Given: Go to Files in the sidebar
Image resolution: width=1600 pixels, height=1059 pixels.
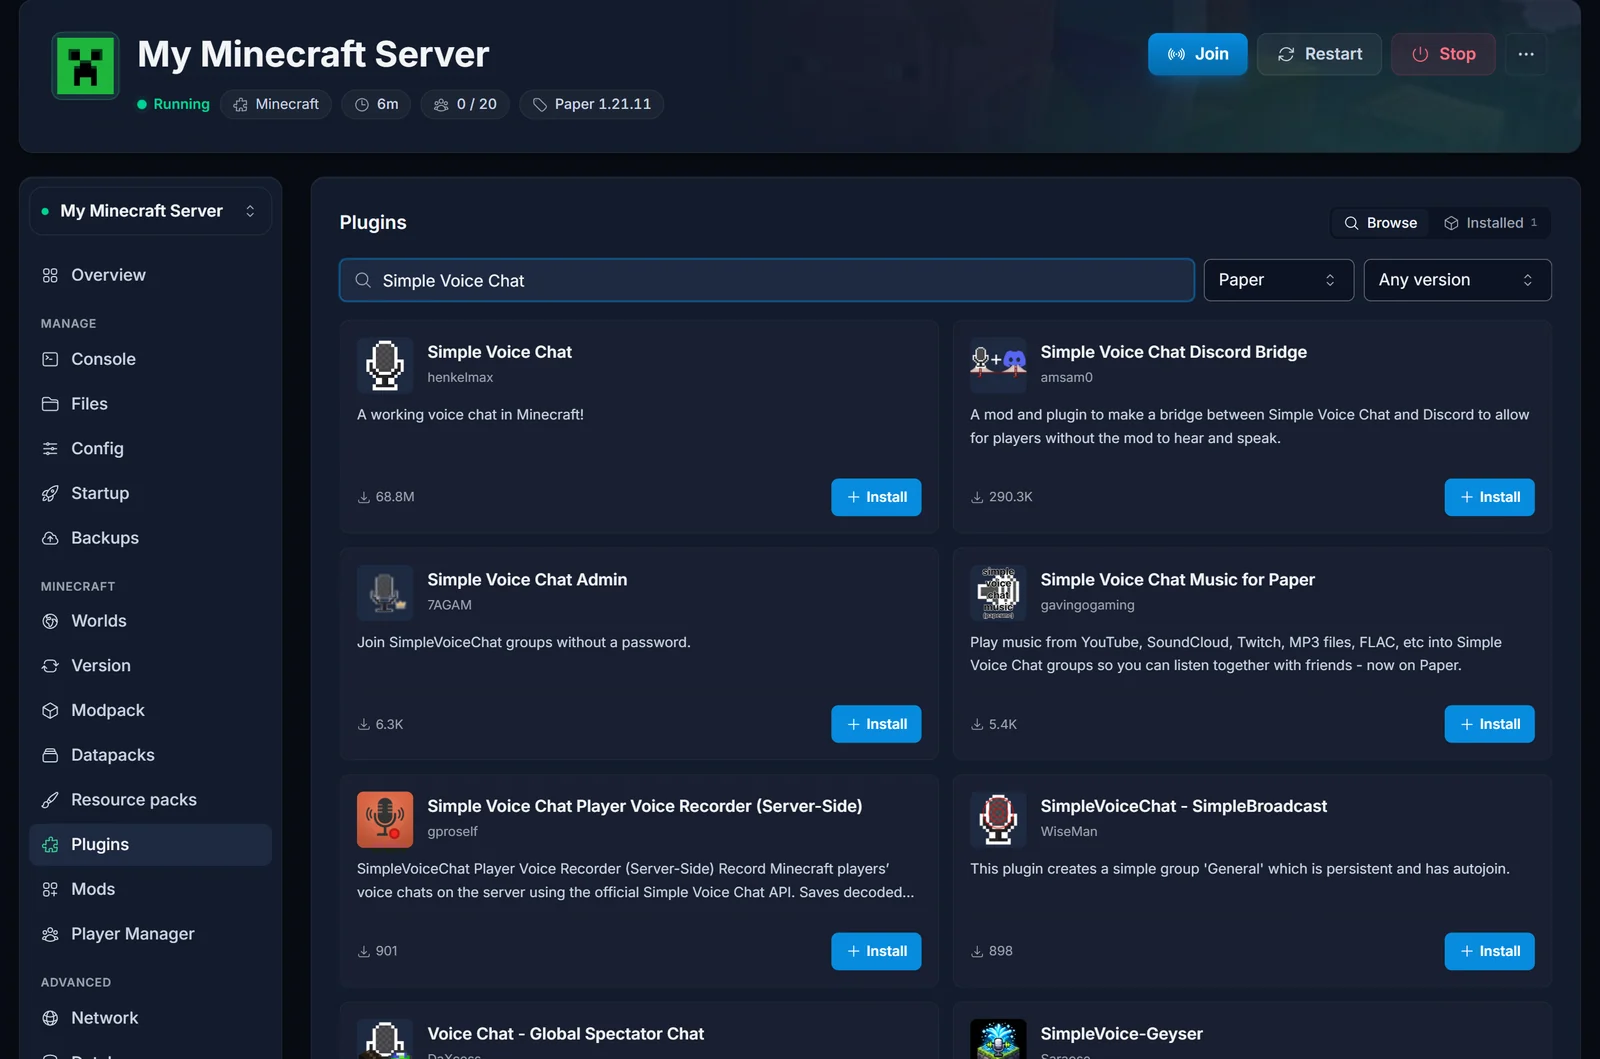Looking at the screenshot, I should tap(150, 404).
